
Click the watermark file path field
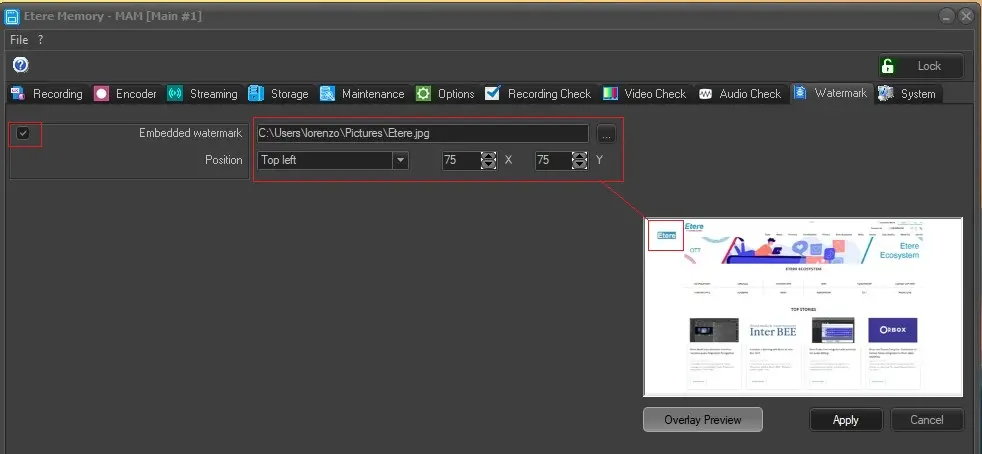(x=421, y=133)
